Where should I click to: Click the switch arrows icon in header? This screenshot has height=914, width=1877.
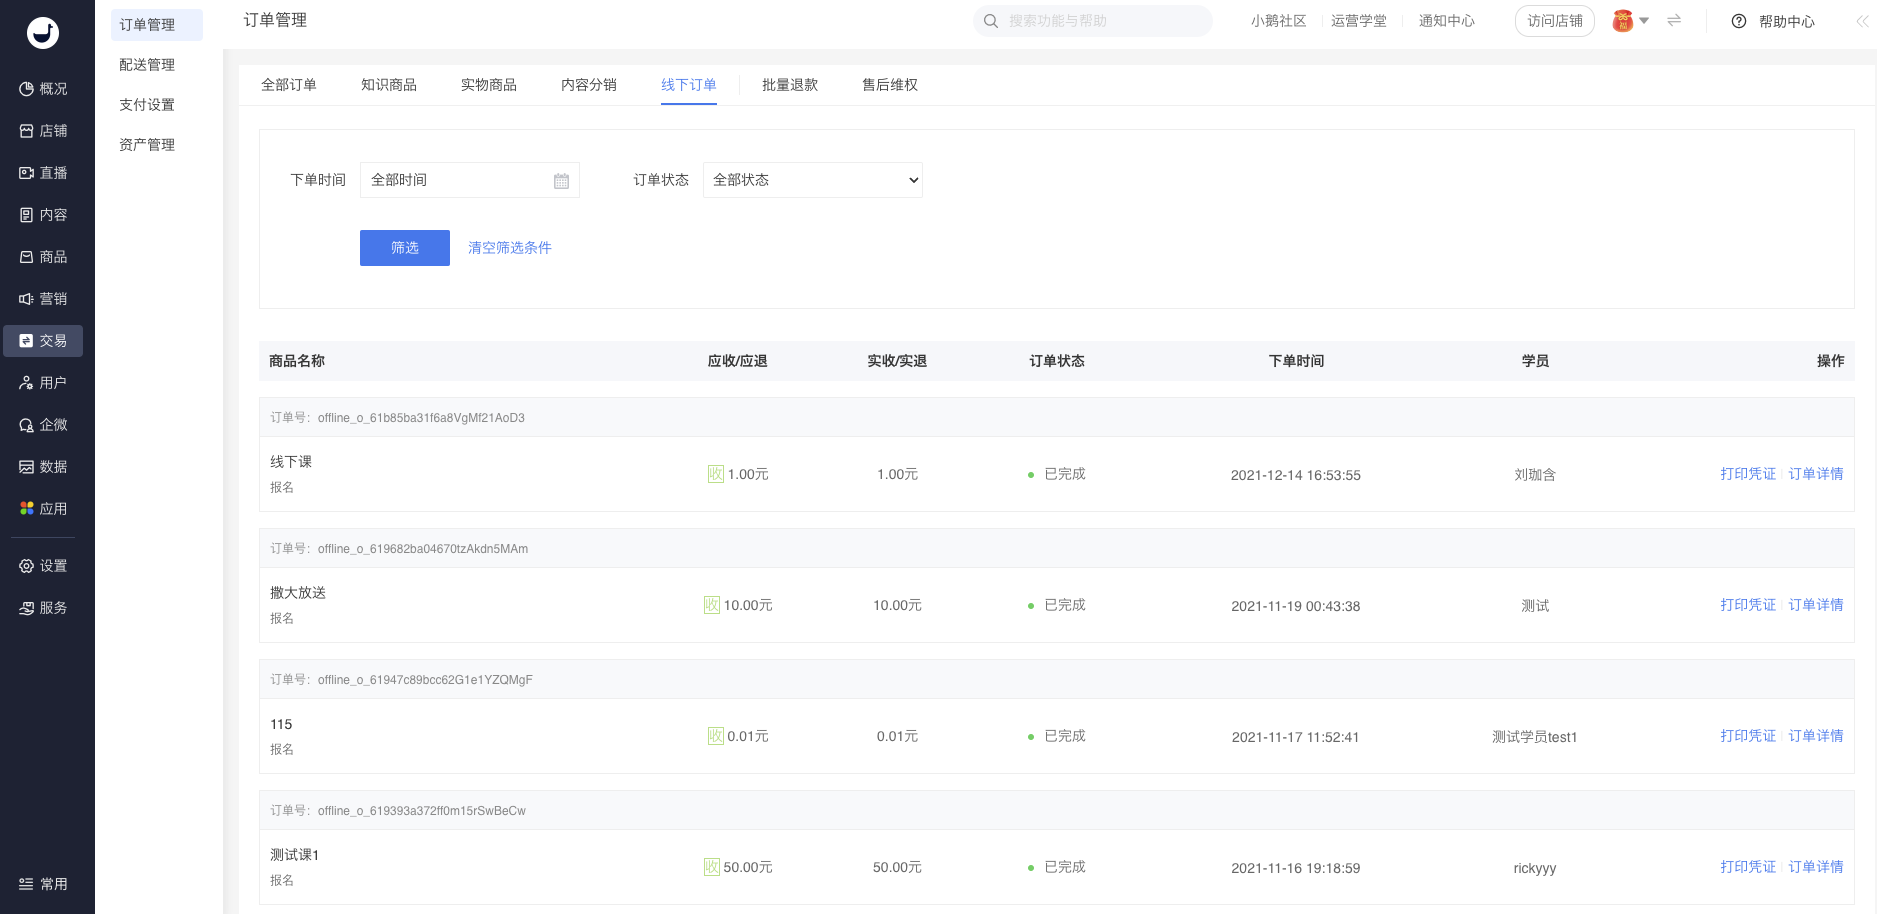[x=1674, y=21]
